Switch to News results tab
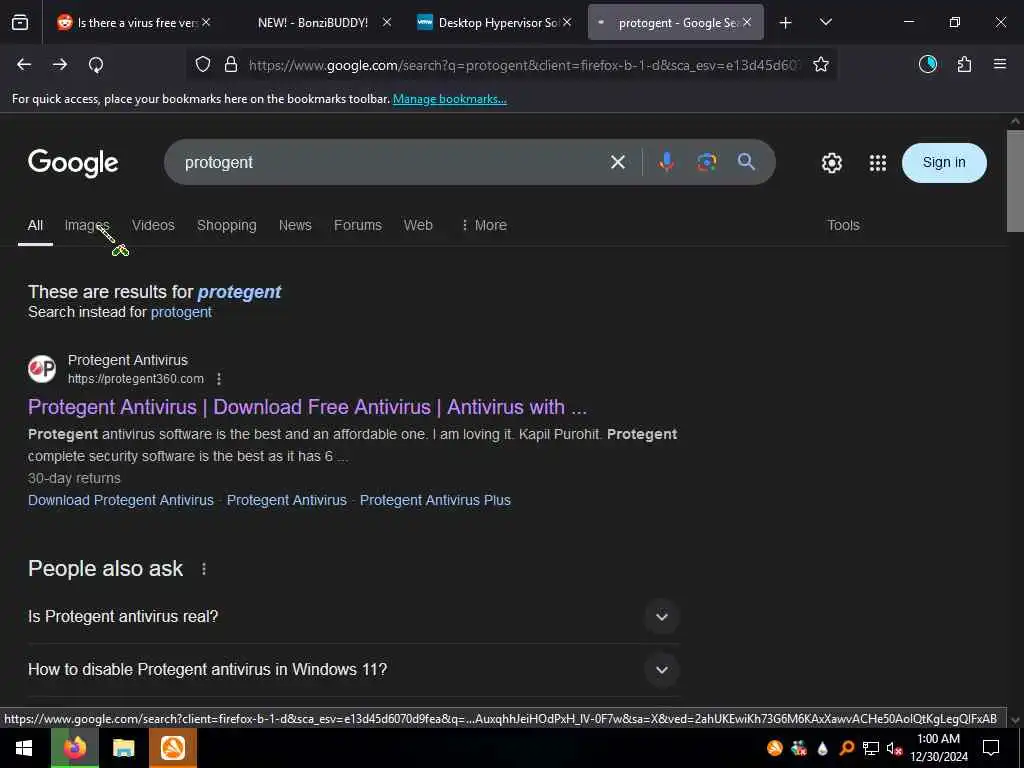The height and width of the screenshot is (768, 1024). pos(295,225)
